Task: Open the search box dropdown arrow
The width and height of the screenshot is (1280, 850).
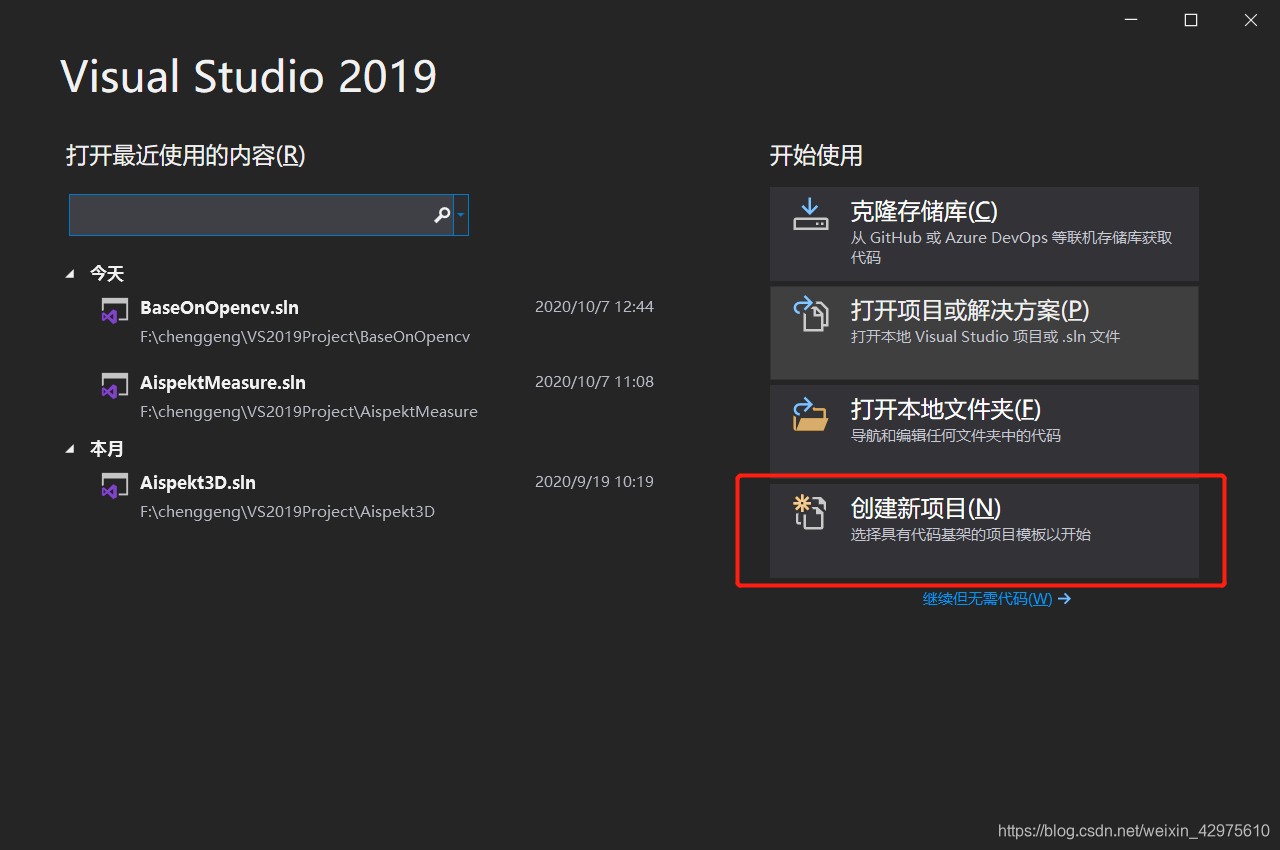Action: pyautogui.click(x=461, y=215)
